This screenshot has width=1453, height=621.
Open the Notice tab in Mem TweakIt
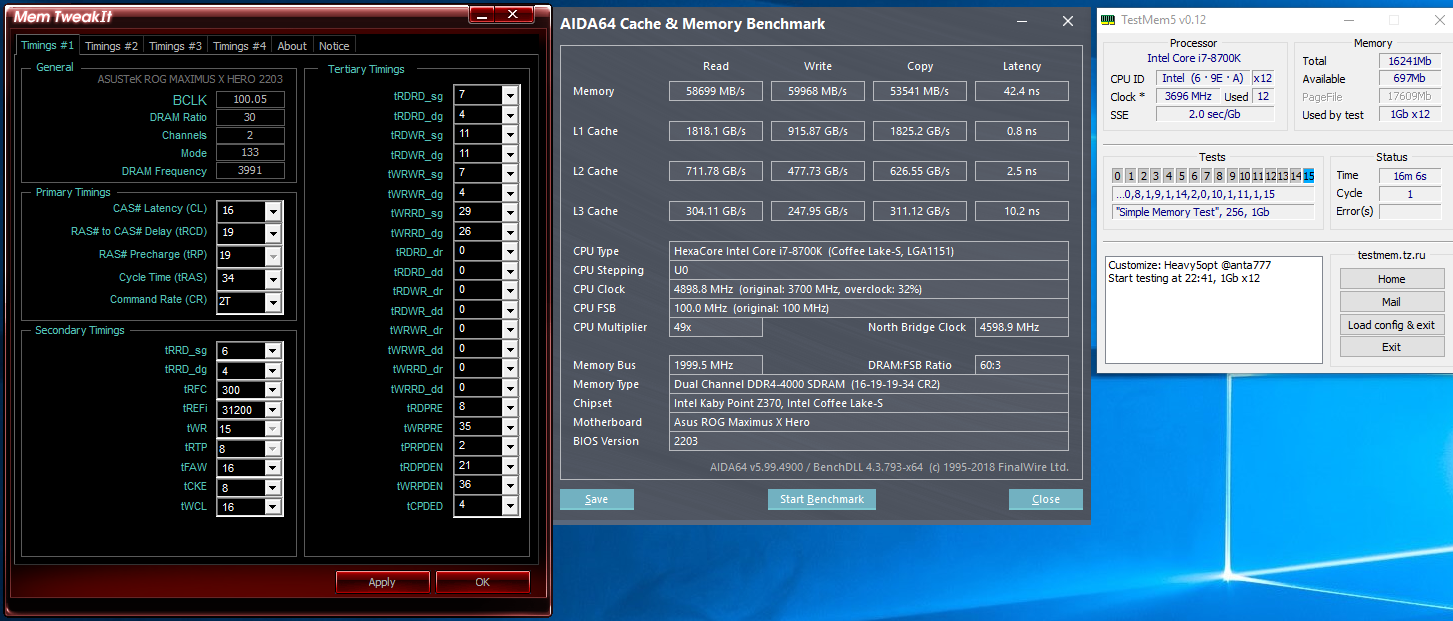(334, 46)
